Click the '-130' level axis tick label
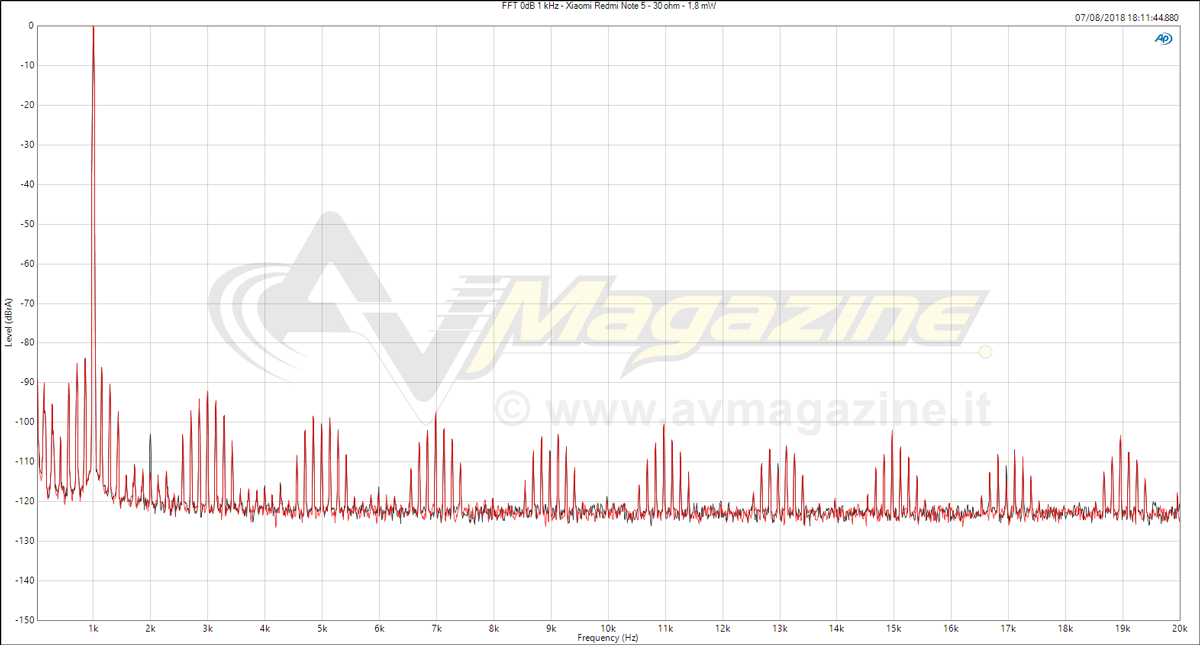 pyautogui.click(x=25, y=540)
